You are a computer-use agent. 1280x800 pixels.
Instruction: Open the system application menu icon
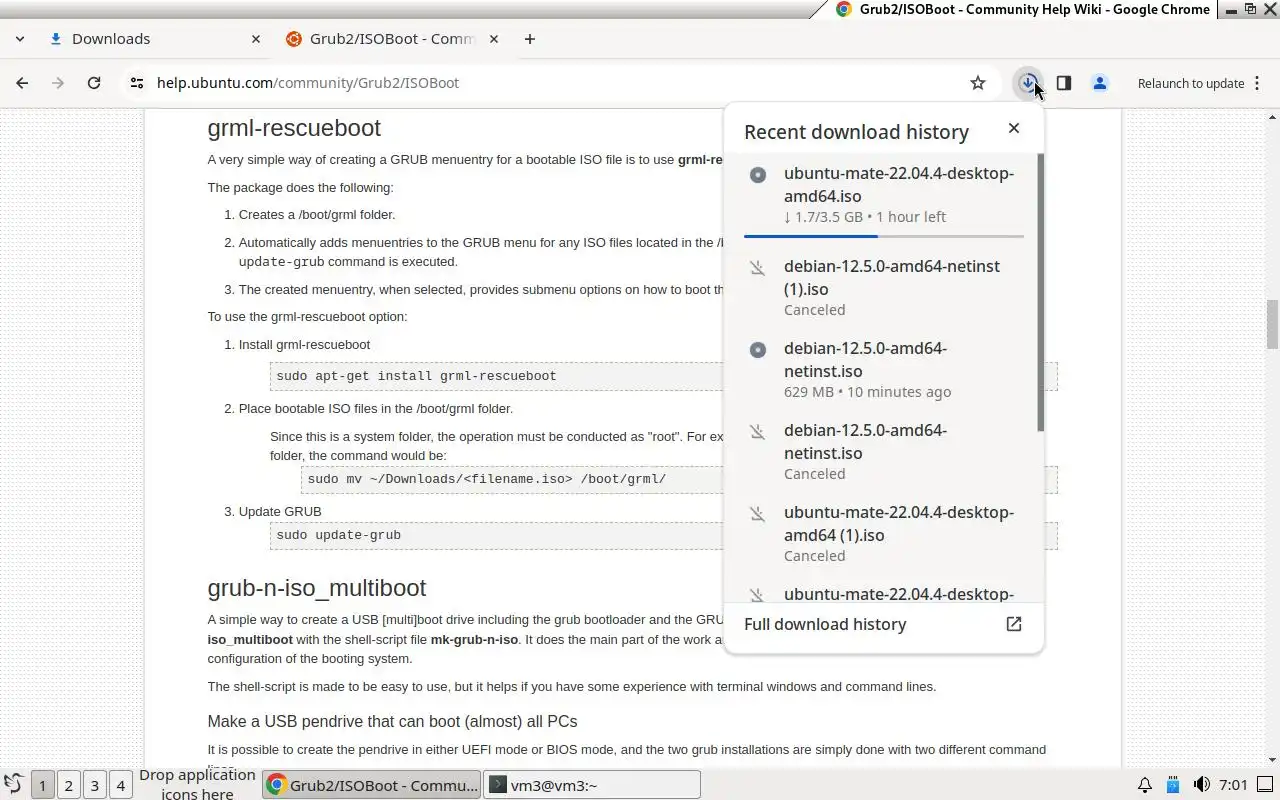coord(13,785)
